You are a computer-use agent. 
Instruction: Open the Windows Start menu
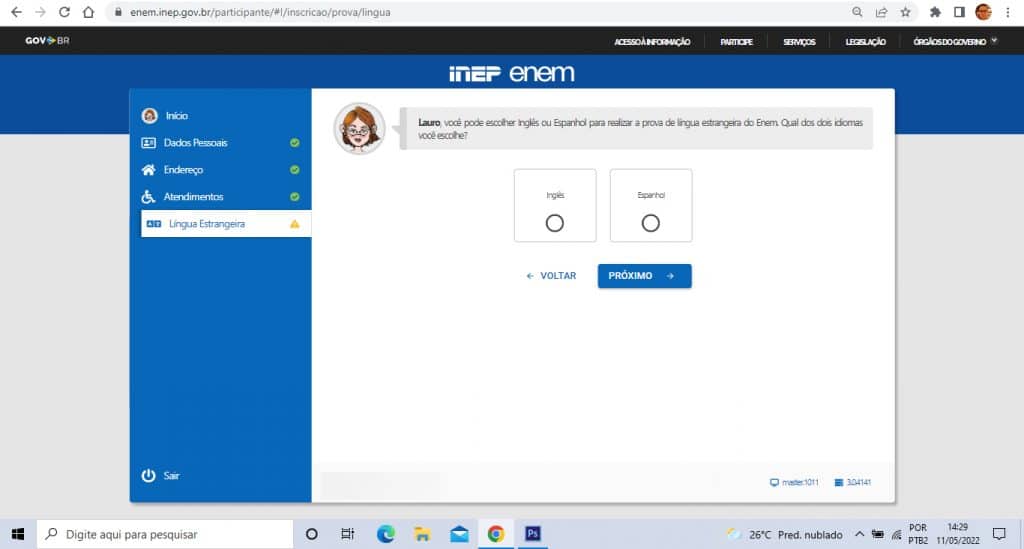(x=18, y=534)
